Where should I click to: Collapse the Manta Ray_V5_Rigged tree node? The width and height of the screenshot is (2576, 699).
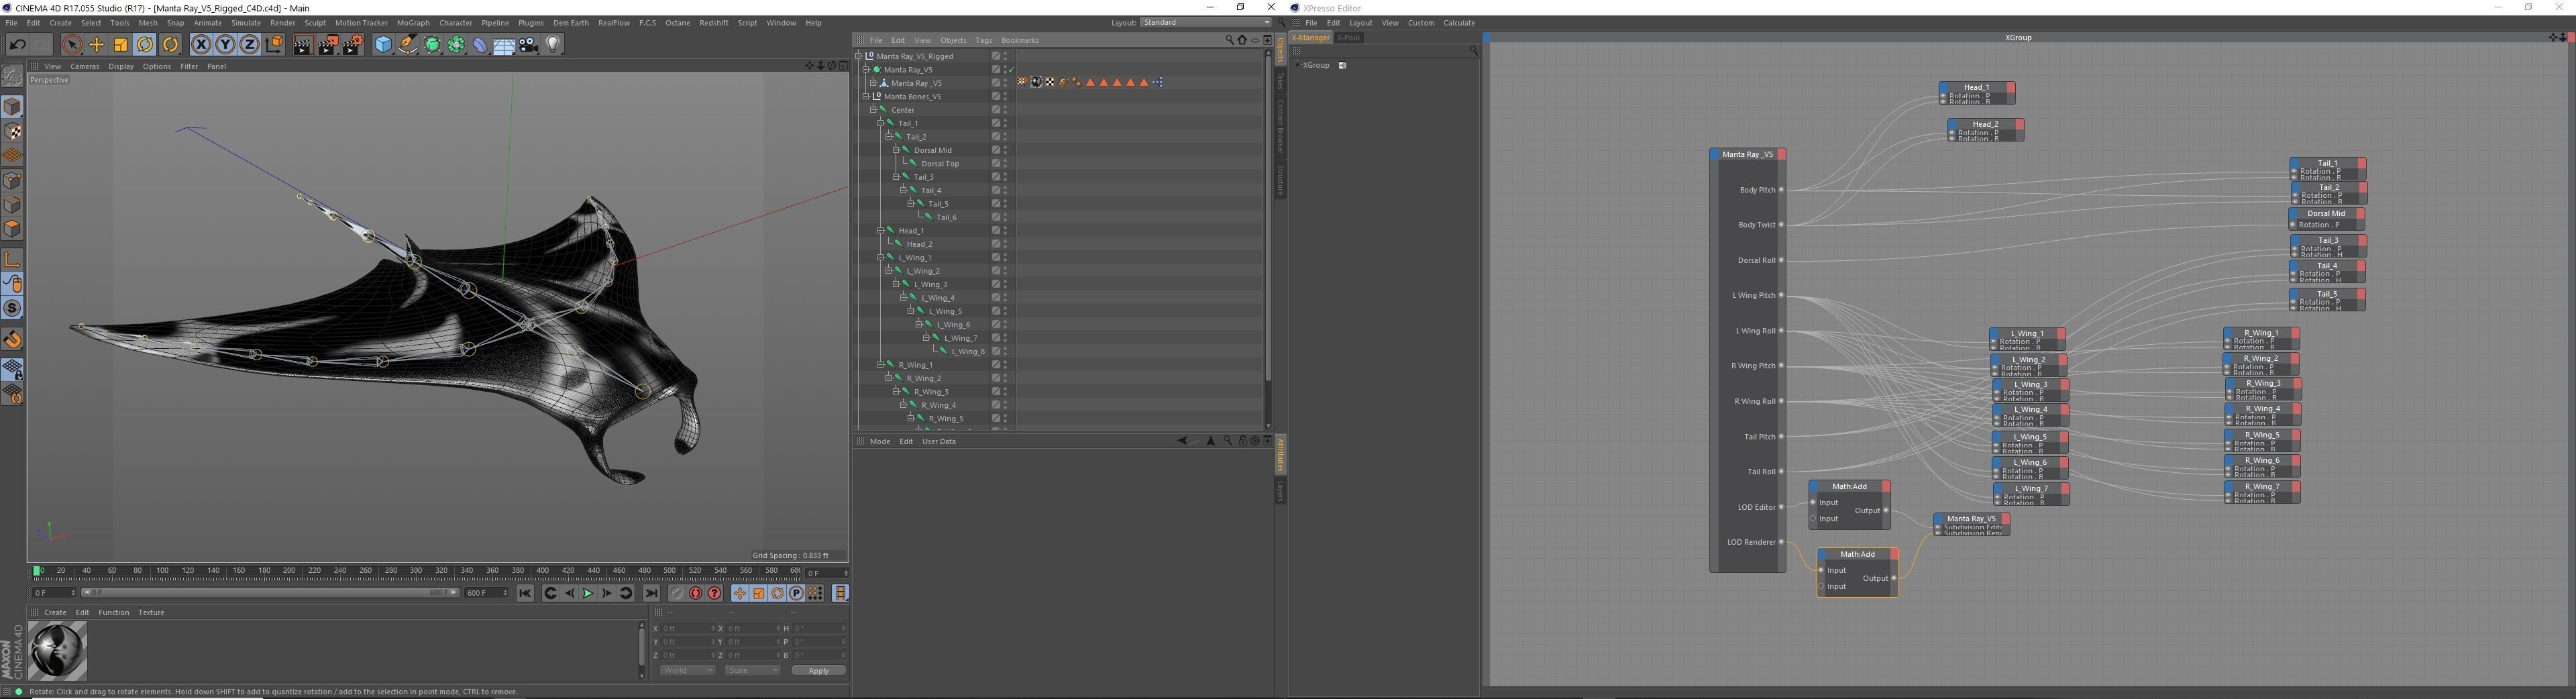pos(859,56)
